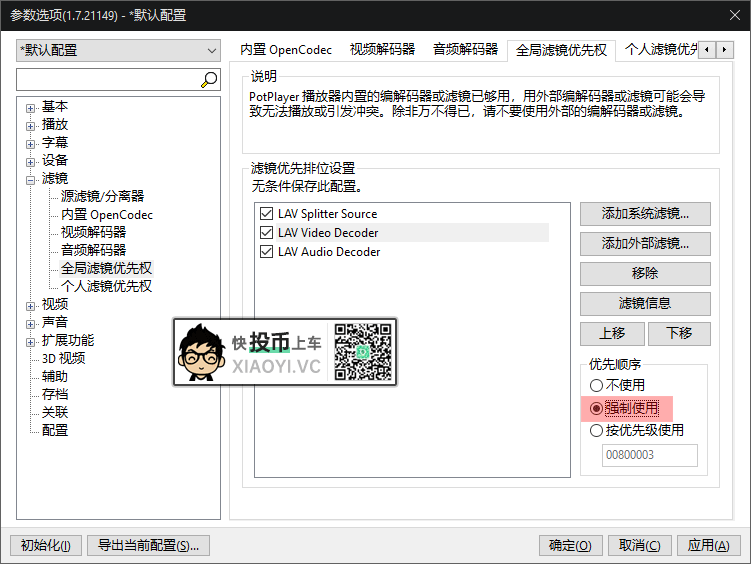Expand the 字幕 tree node
751x564 pixels.
(x=30, y=144)
